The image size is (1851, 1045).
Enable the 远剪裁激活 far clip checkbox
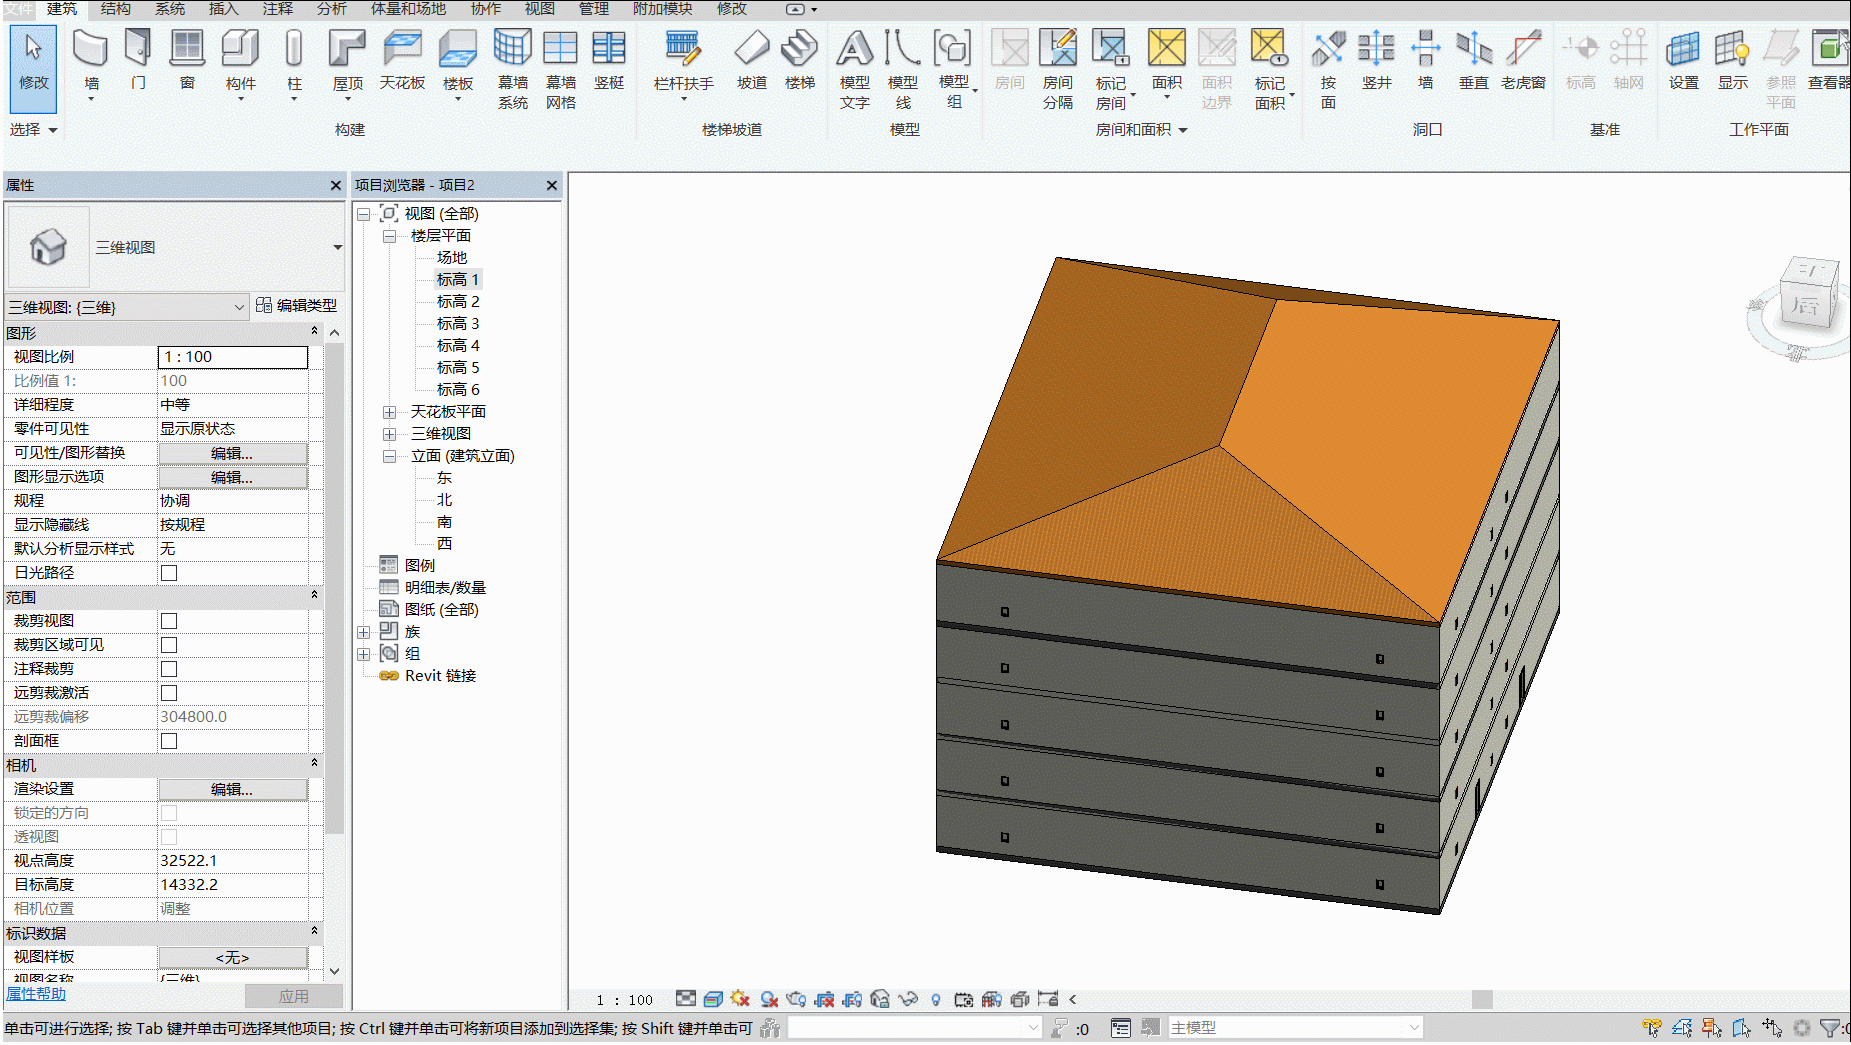click(169, 693)
